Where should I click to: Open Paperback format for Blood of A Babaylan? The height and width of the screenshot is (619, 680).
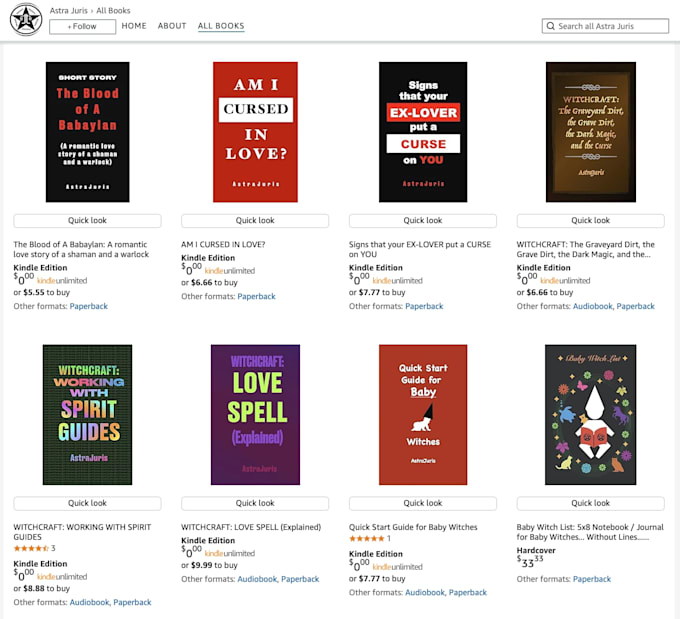click(88, 306)
